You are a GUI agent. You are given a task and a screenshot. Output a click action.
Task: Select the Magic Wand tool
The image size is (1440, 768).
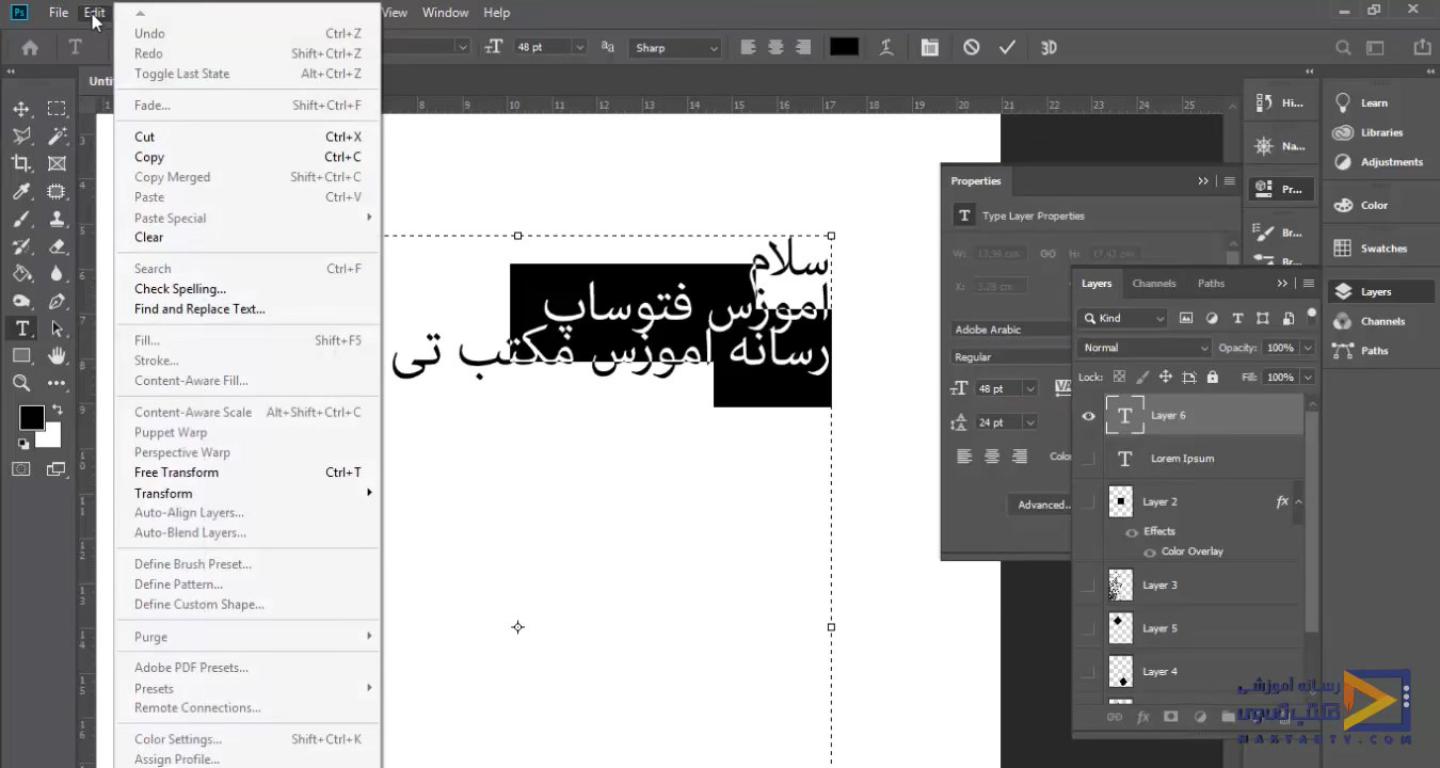[57, 136]
